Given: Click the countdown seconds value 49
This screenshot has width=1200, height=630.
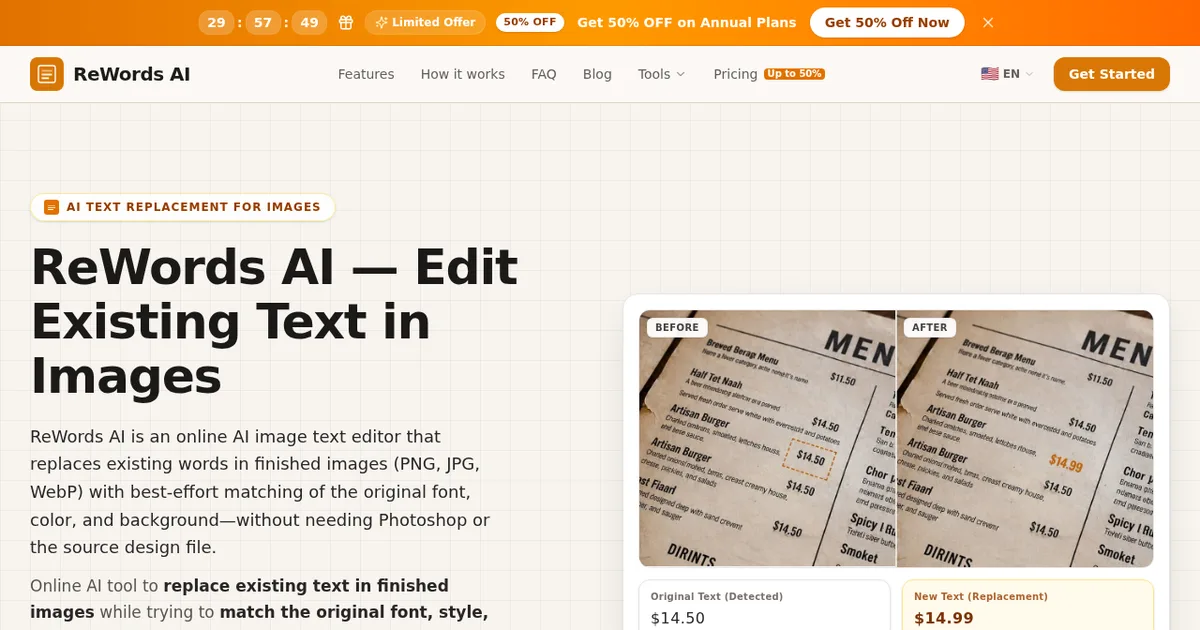Looking at the screenshot, I should pyautogui.click(x=309, y=22).
